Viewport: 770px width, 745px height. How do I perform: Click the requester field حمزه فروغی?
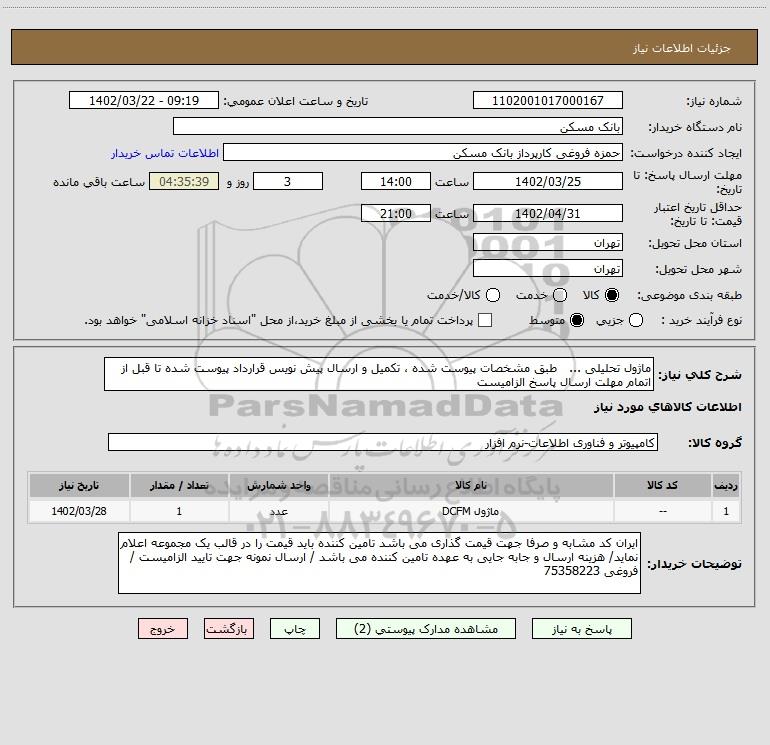click(x=423, y=153)
